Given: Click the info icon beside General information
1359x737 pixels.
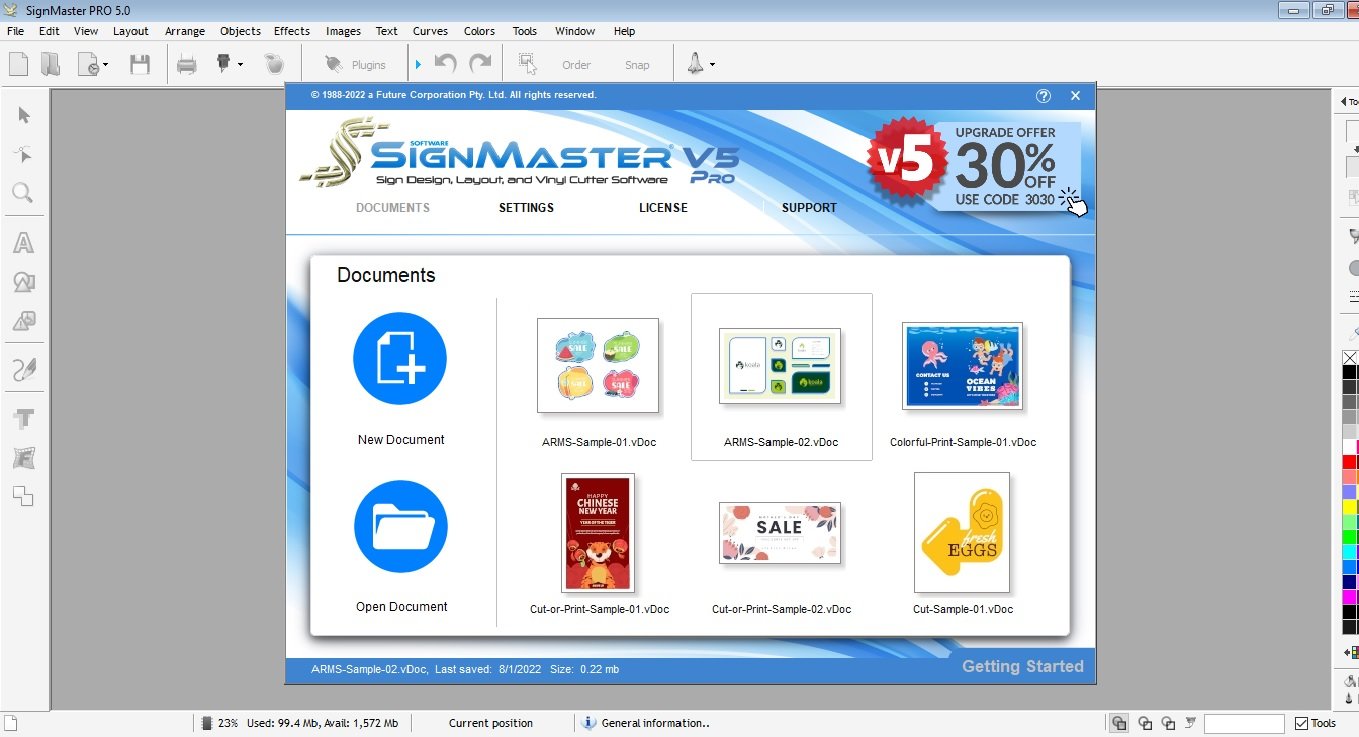Looking at the screenshot, I should click(x=589, y=723).
